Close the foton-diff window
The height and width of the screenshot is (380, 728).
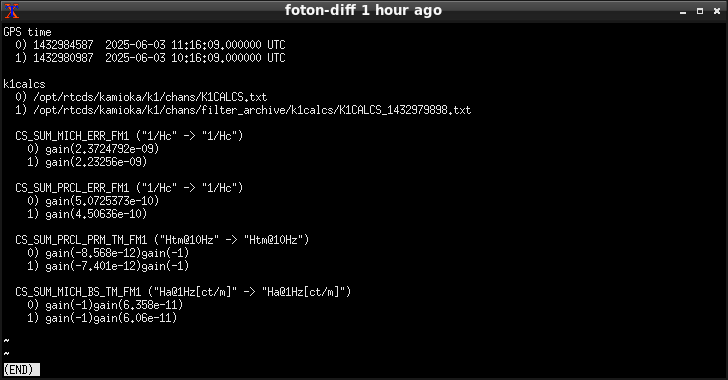(x=717, y=11)
